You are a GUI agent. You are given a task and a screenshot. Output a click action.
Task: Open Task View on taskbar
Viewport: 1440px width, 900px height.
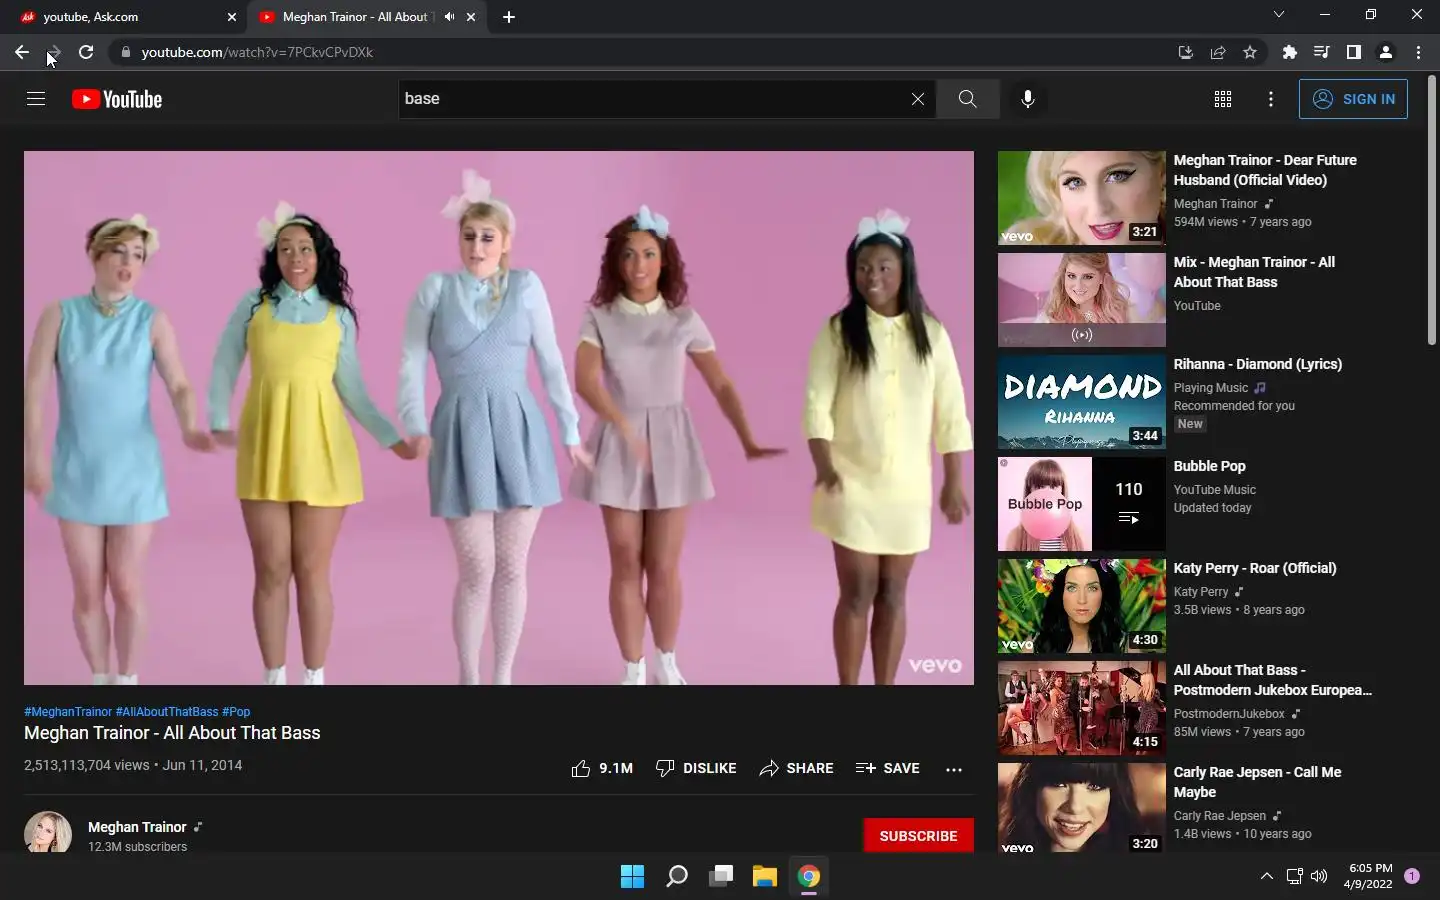pyautogui.click(x=721, y=877)
